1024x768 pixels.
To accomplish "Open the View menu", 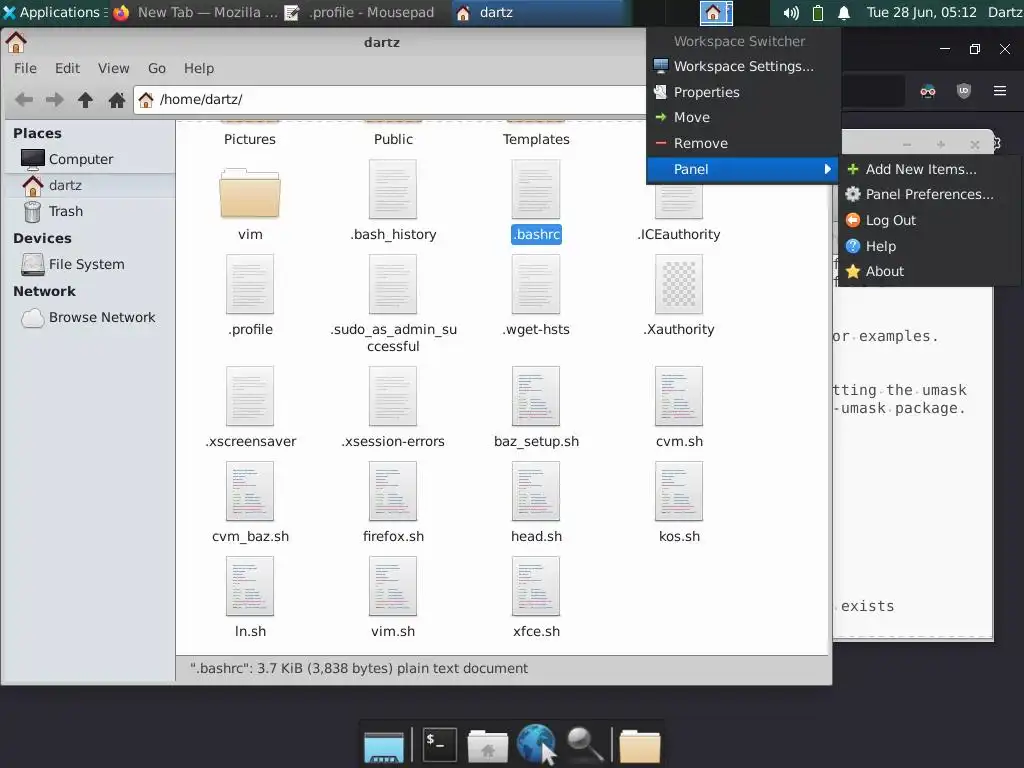I will 114,68.
